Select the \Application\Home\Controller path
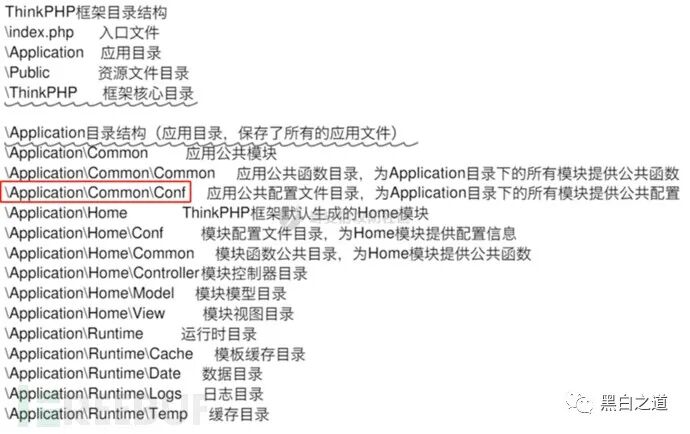The height and width of the screenshot is (434, 690). point(103,273)
